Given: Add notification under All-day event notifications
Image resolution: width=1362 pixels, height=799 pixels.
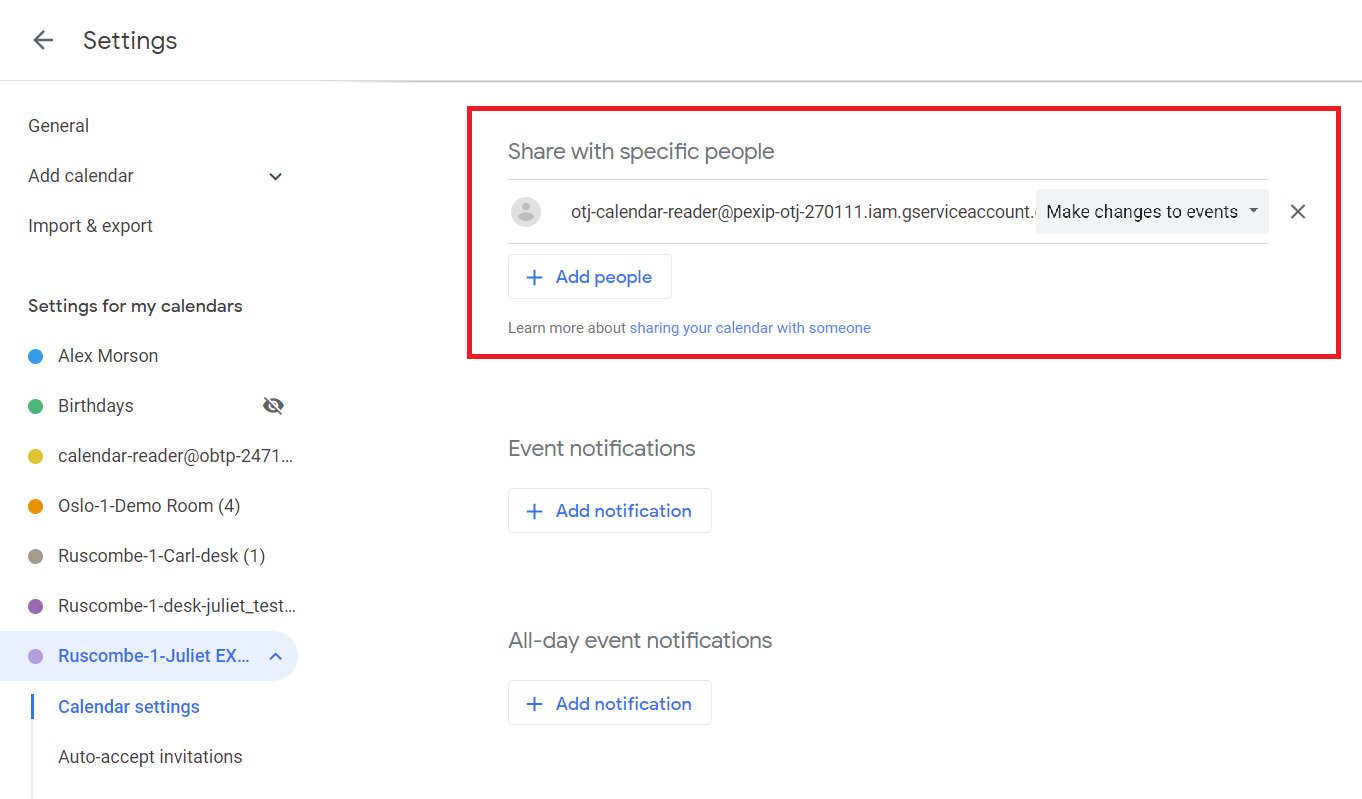Looking at the screenshot, I should 609,704.
